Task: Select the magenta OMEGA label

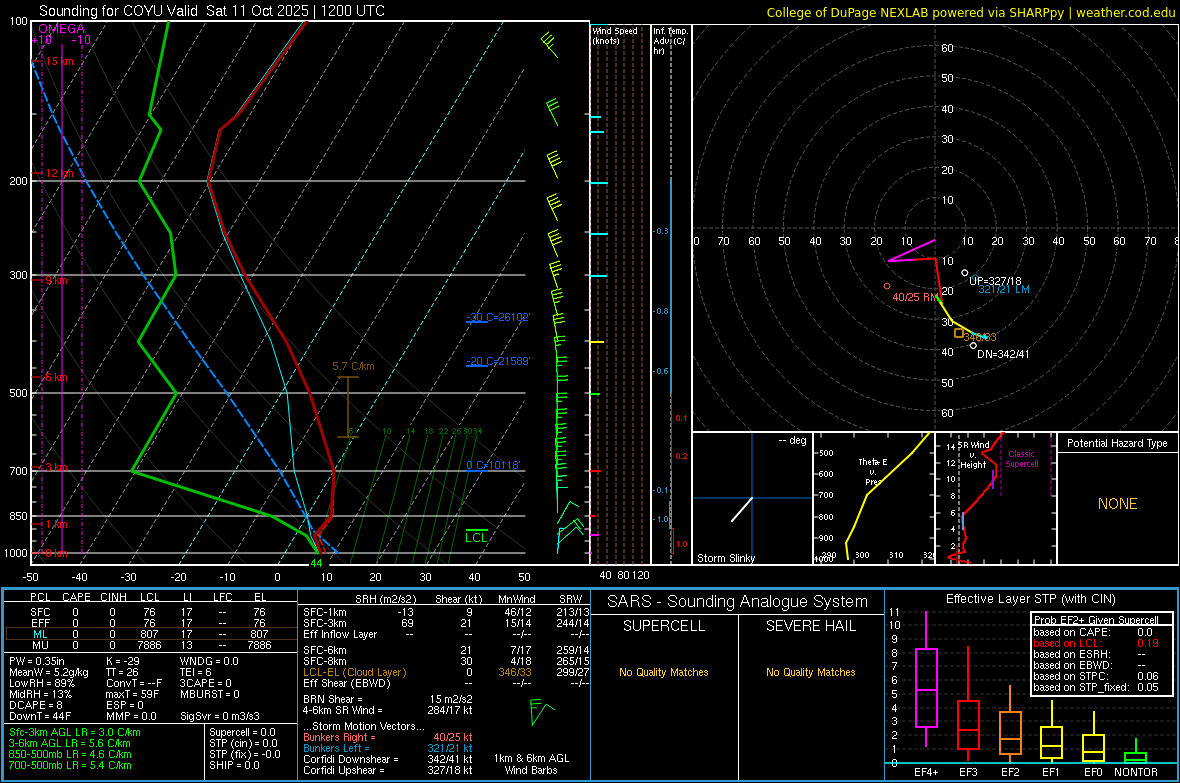Action: [x=61, y=29]
